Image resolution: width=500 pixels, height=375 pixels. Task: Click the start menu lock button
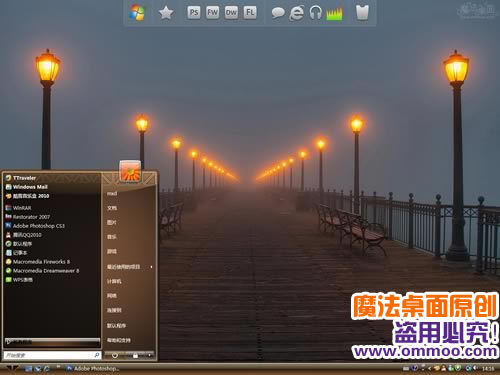coord(135,356)
